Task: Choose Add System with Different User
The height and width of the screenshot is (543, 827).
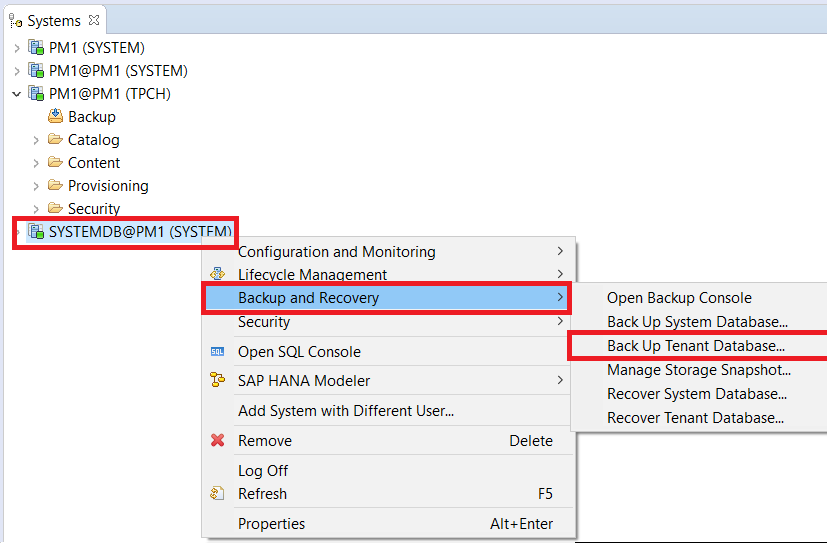Action: coord(388,411)
